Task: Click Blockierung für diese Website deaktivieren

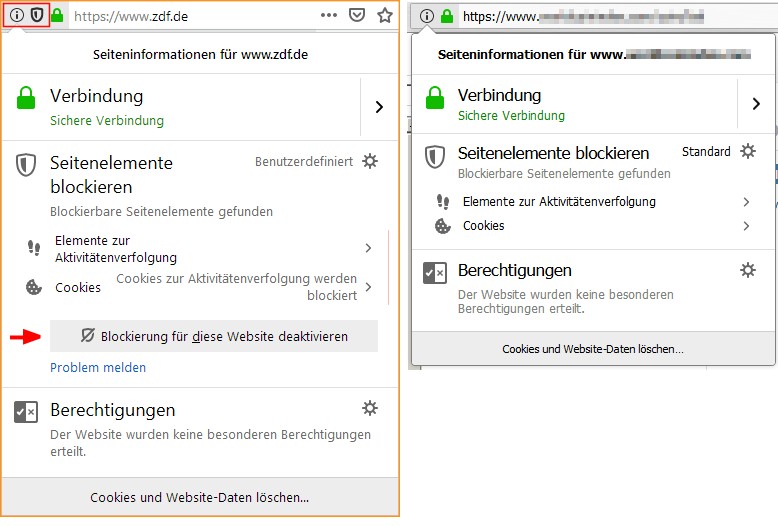Action: click(x=214, y=336)
